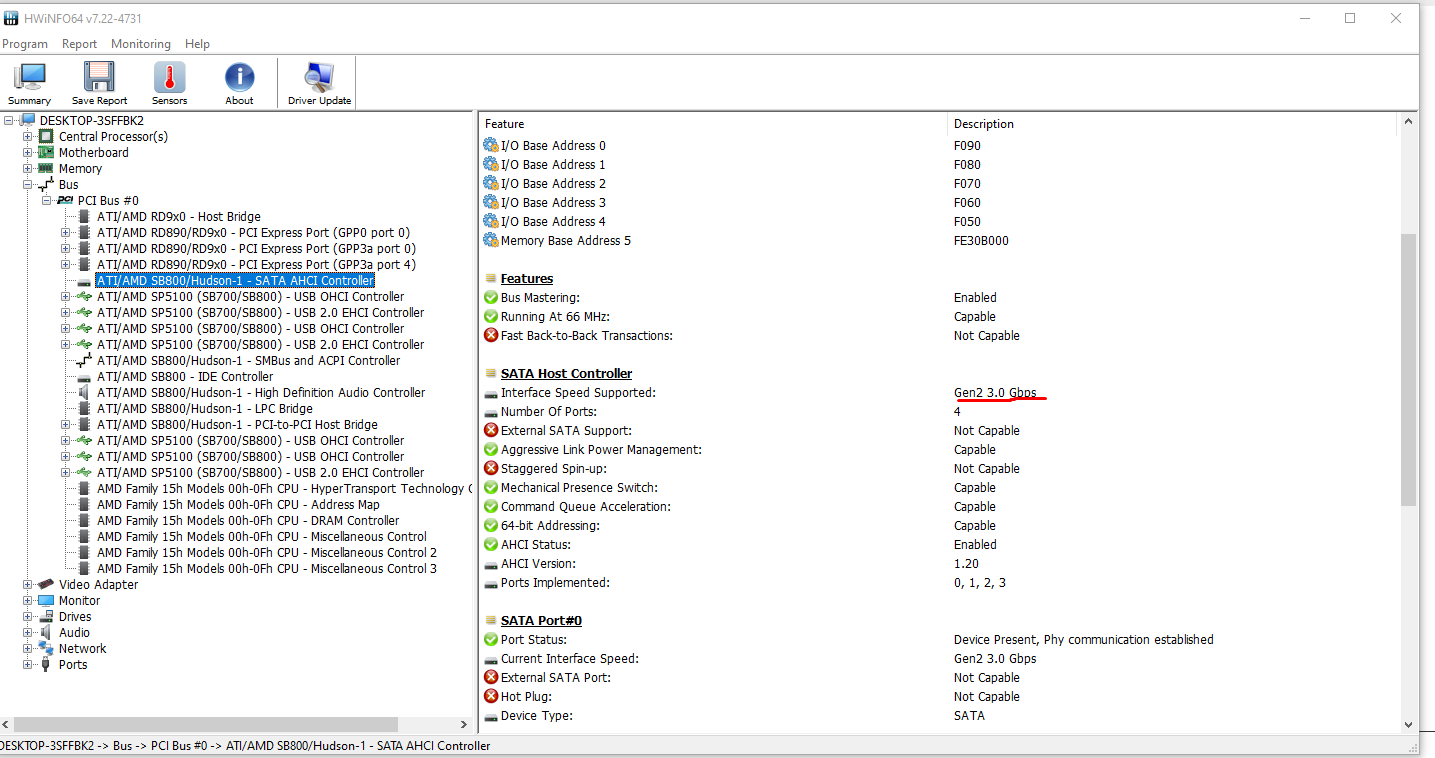Click the Monitor tree icon

pyautogui.click(x=46, y=600)
